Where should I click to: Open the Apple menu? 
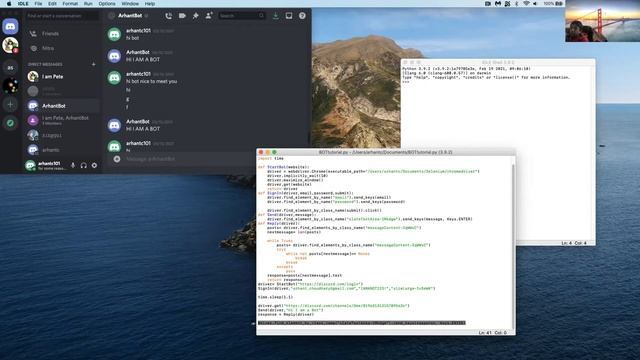[x=9, y=4]
